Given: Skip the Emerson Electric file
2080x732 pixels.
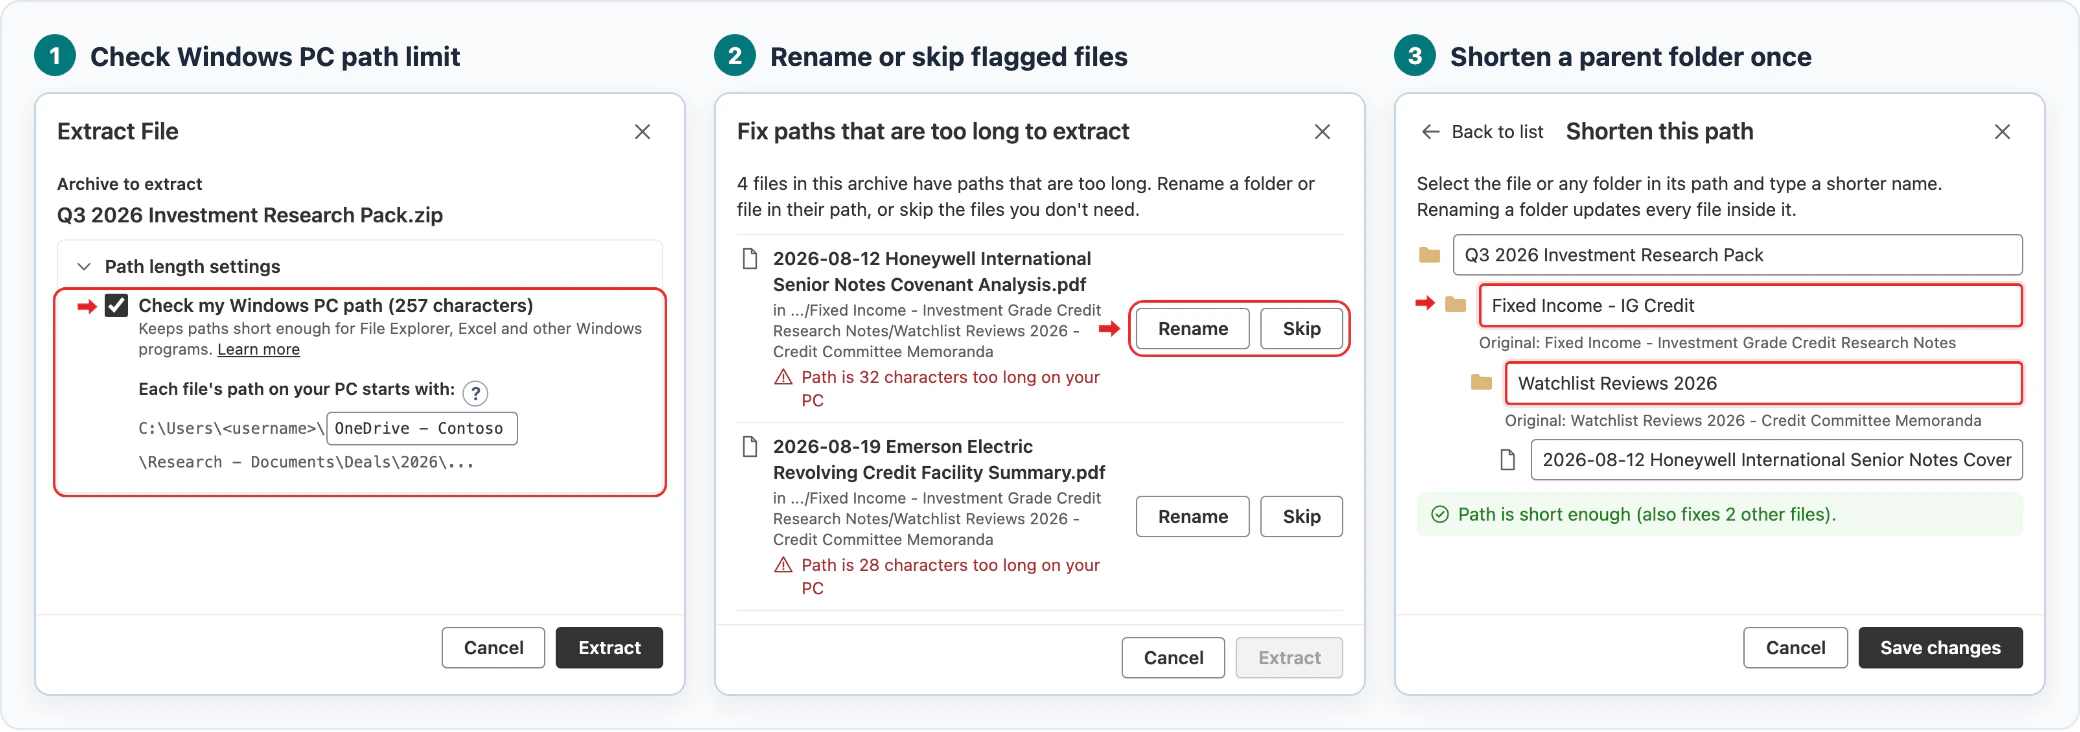Looking at the screenshot, I should tap(1302, 517).
